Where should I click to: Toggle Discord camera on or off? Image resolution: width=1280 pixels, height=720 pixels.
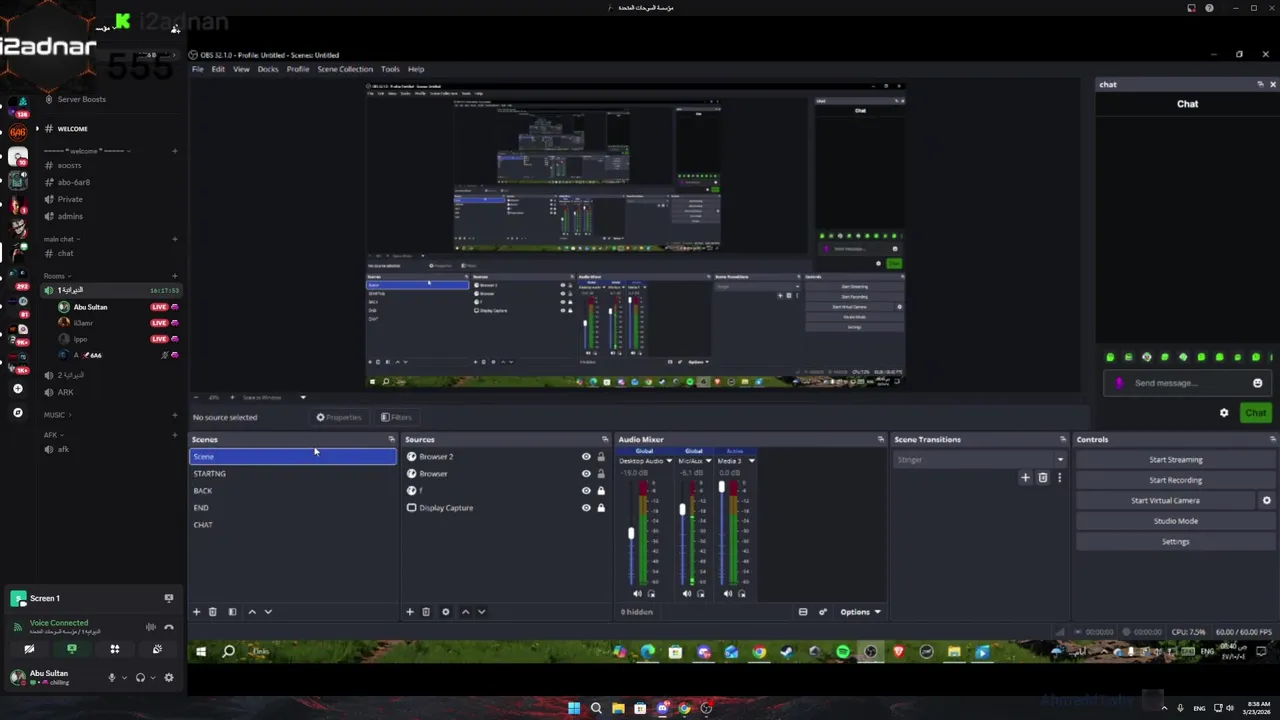(x=29, y=649)
